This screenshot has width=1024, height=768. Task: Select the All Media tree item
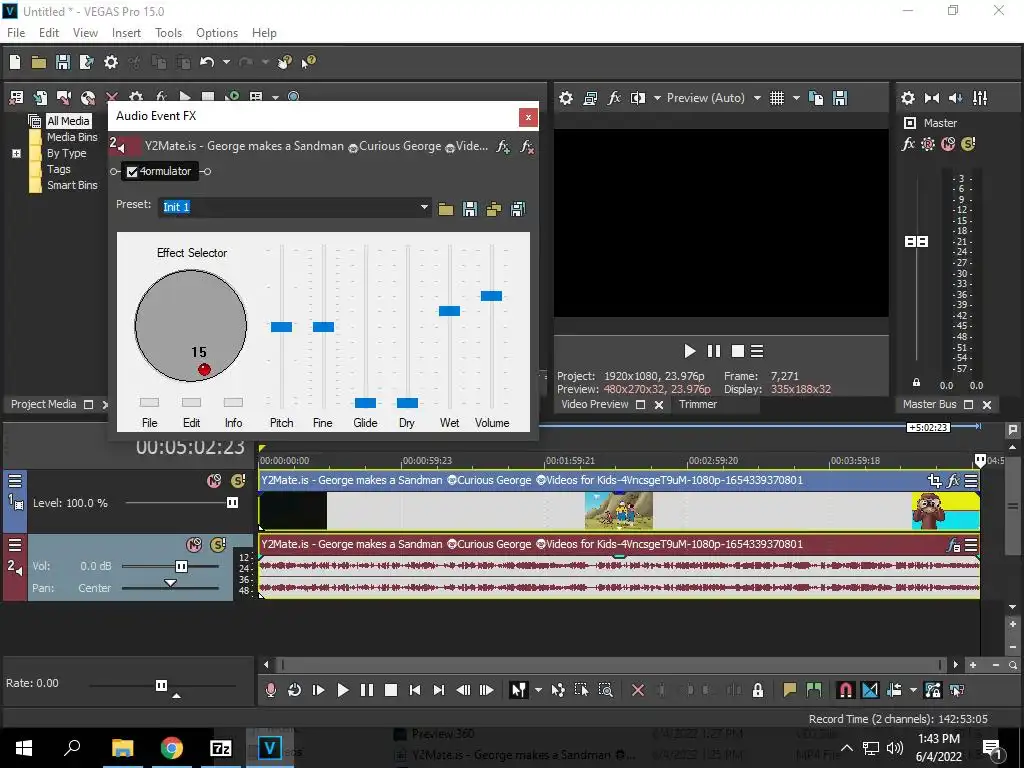point(68,121)
